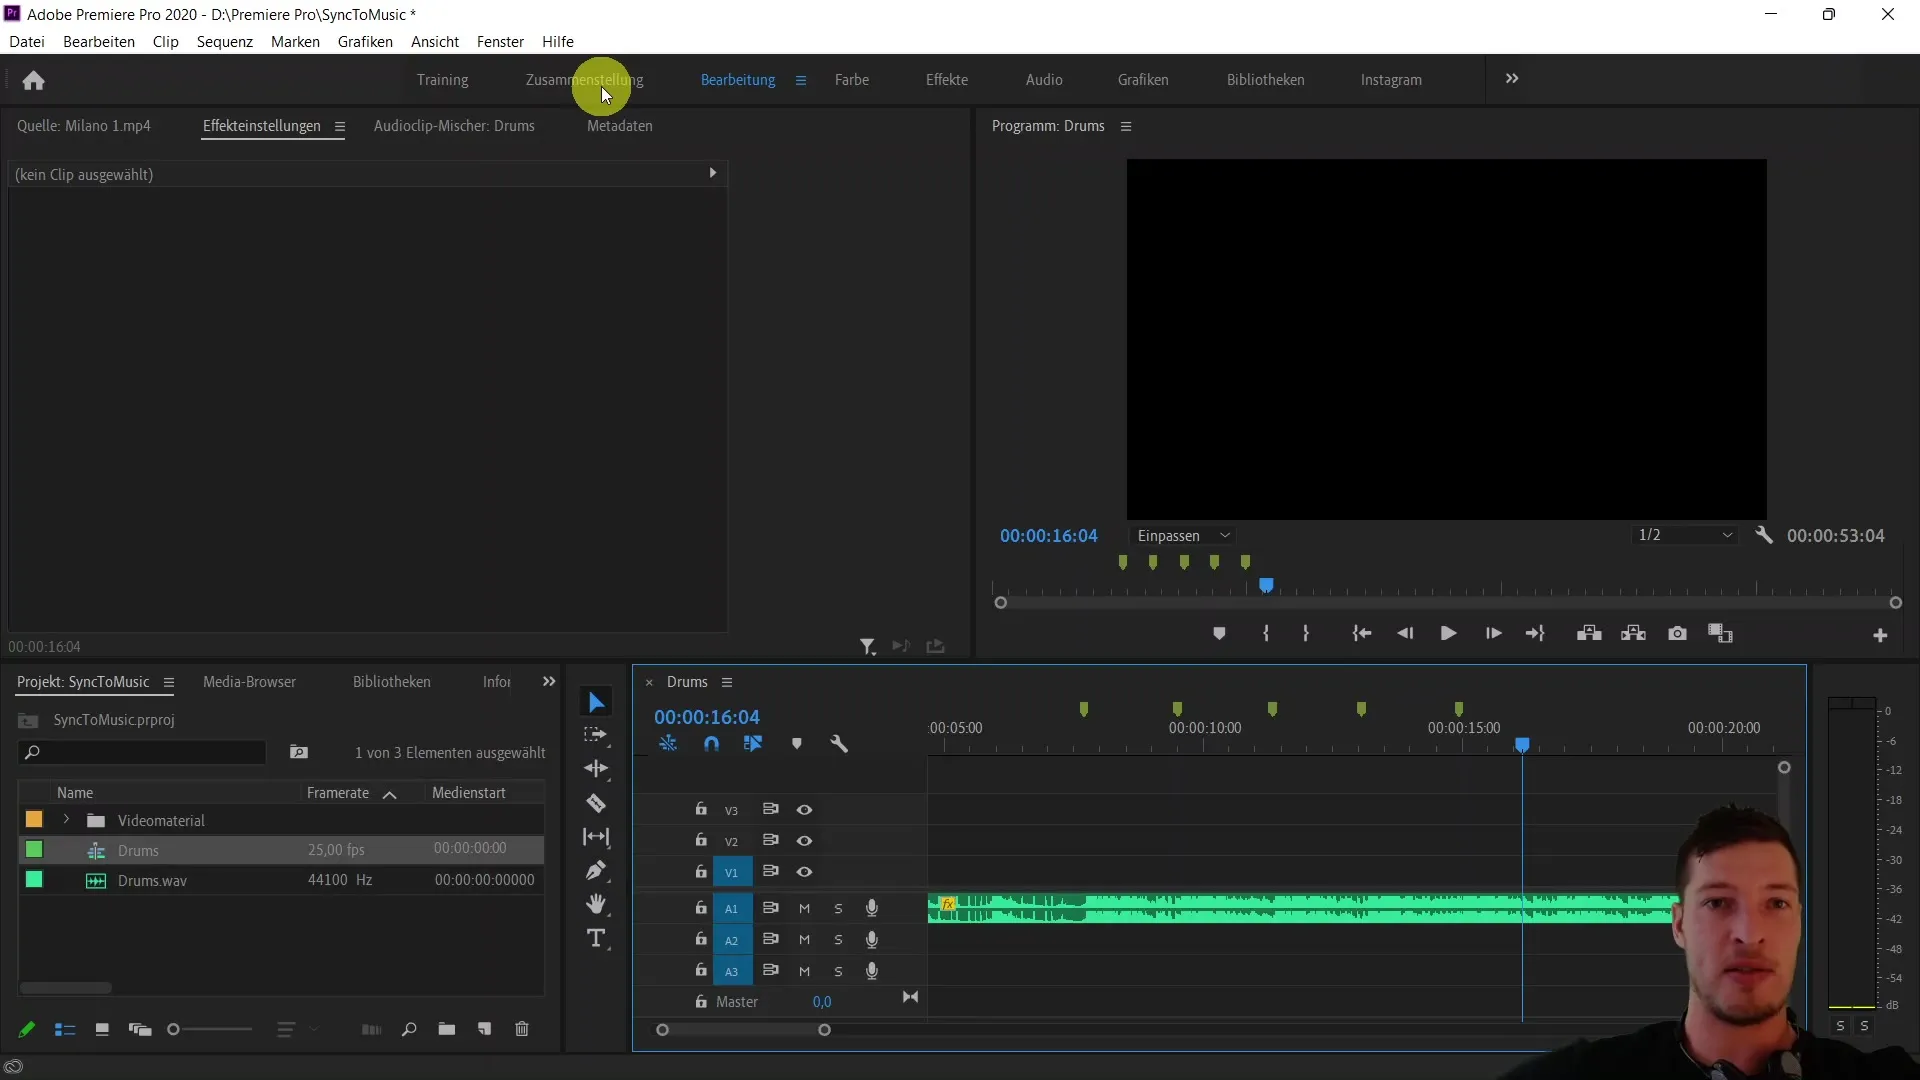Screen dimensions: 1920x1080
Task: Switch to the Metadaten tab
Action: [620, 126]
